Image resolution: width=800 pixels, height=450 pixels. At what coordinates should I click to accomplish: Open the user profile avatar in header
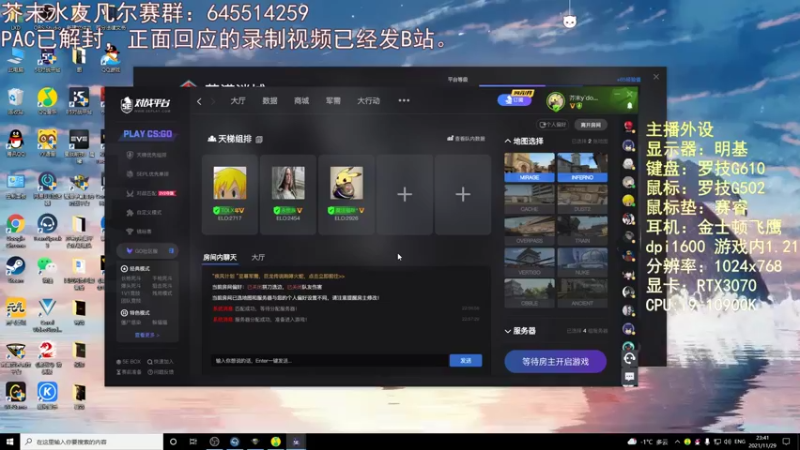click(x=556, y=101)
